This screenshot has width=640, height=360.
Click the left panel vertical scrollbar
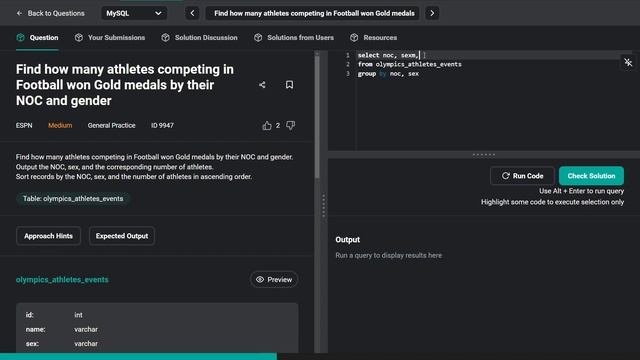(317, 116)
